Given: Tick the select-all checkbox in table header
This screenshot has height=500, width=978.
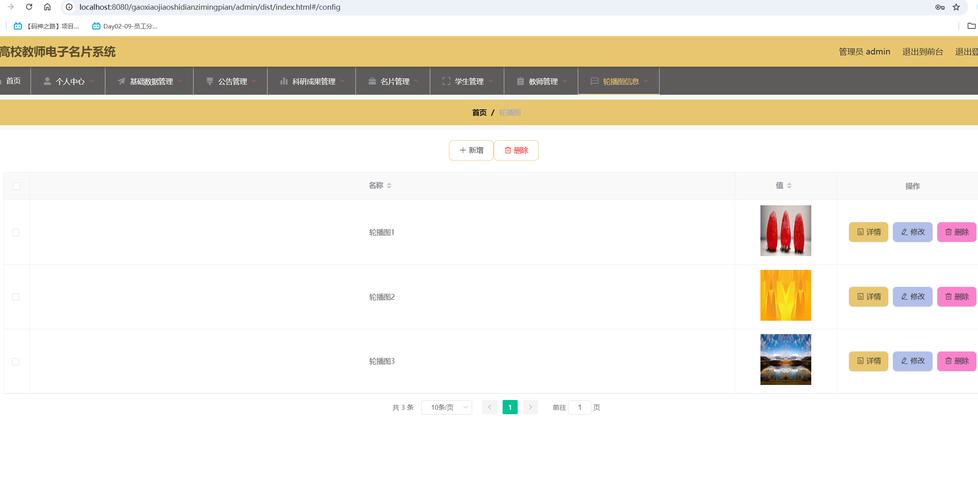Looking at the screenshot, I should 15,186.
